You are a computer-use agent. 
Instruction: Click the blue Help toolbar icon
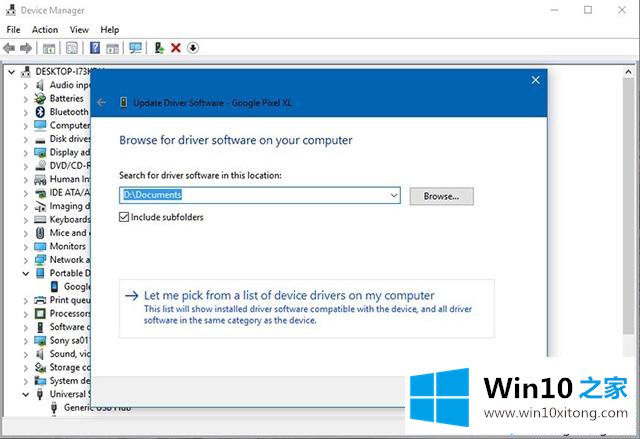[95, 48]
